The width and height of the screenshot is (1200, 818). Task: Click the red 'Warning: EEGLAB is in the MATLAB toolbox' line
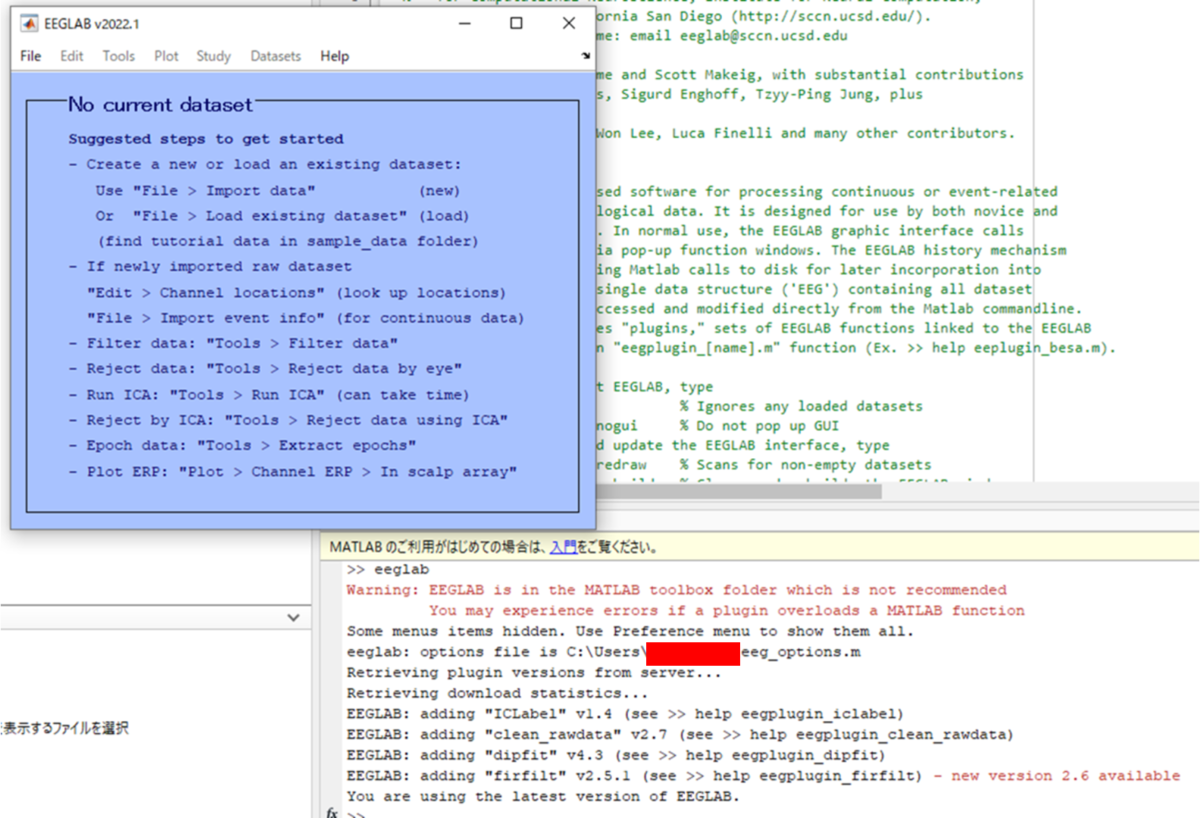point(676,590)
